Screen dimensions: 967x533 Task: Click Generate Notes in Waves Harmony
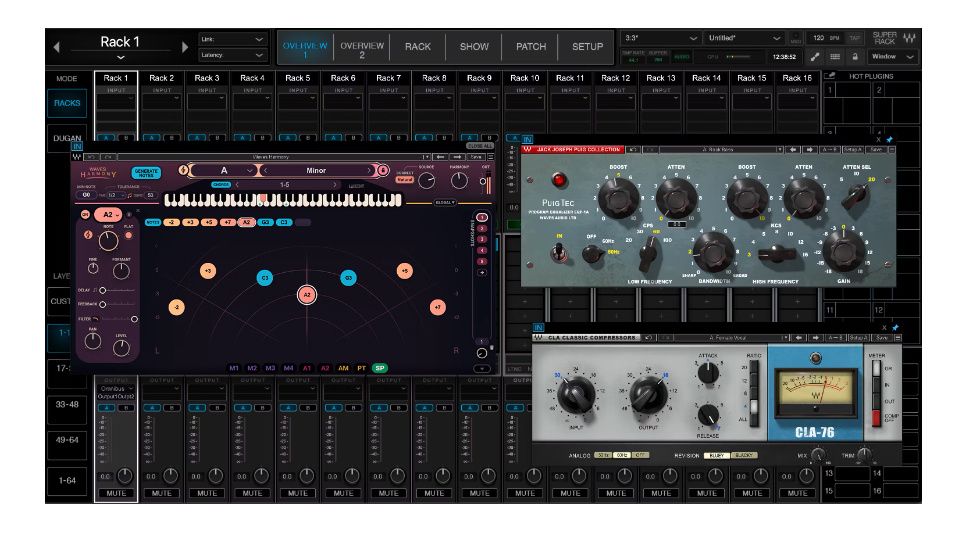(x=146, y=173)
